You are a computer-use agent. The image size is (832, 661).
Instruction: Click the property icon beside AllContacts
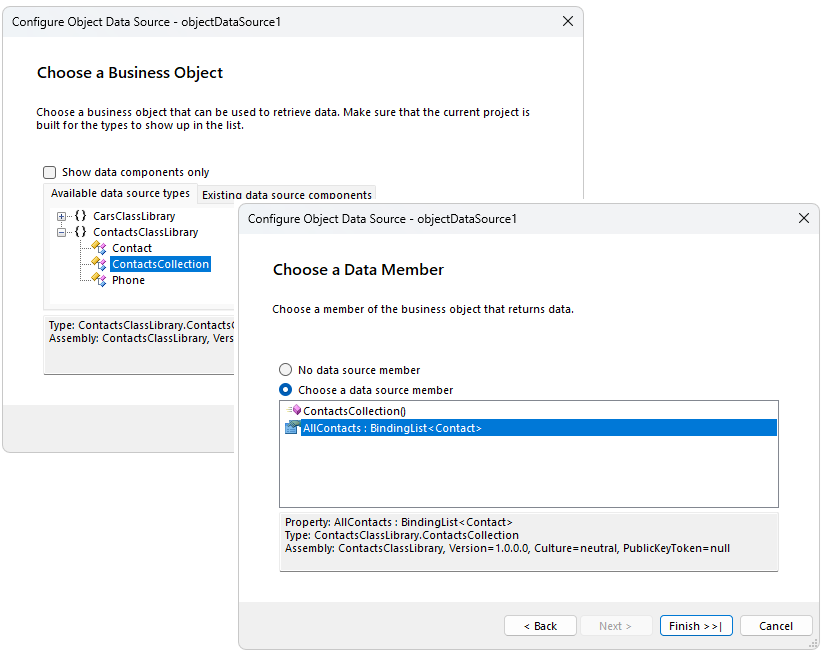[x=291, y=427]
